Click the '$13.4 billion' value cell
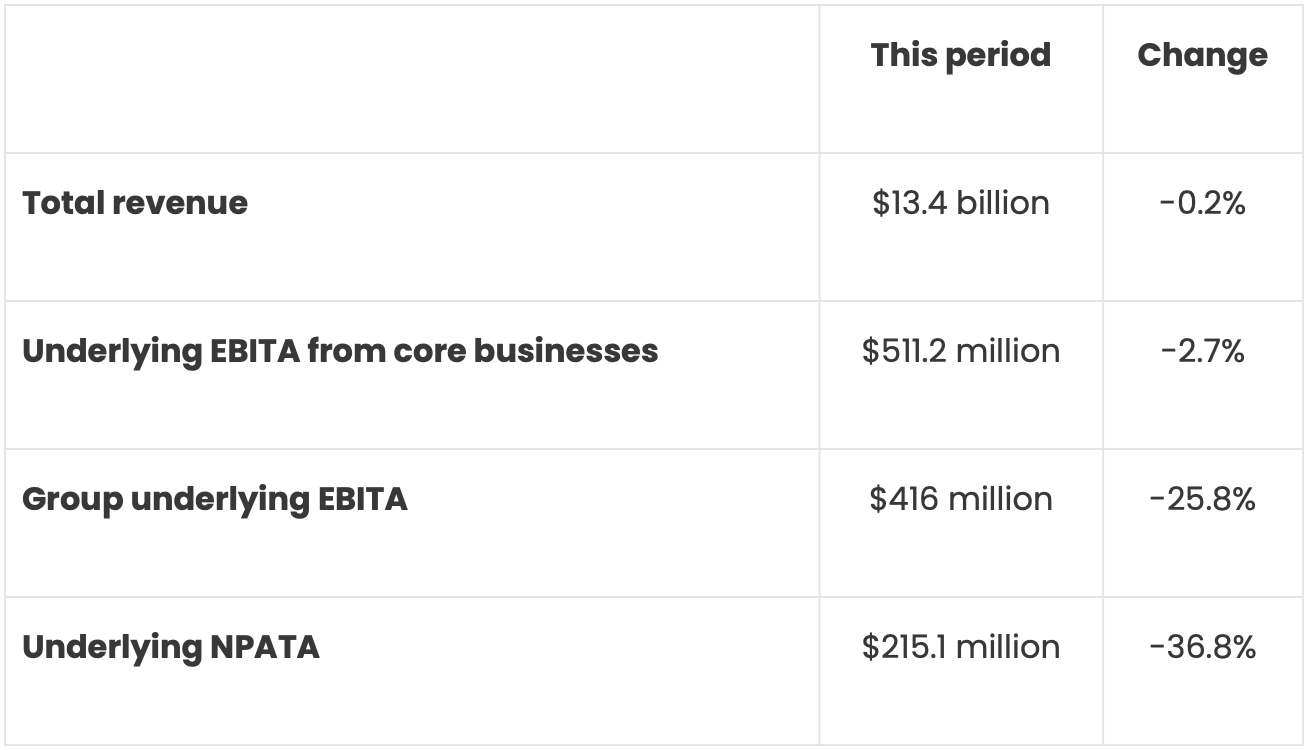Image resolution: width=1308 pixels, height=750 pixels. tap(960, 203)
